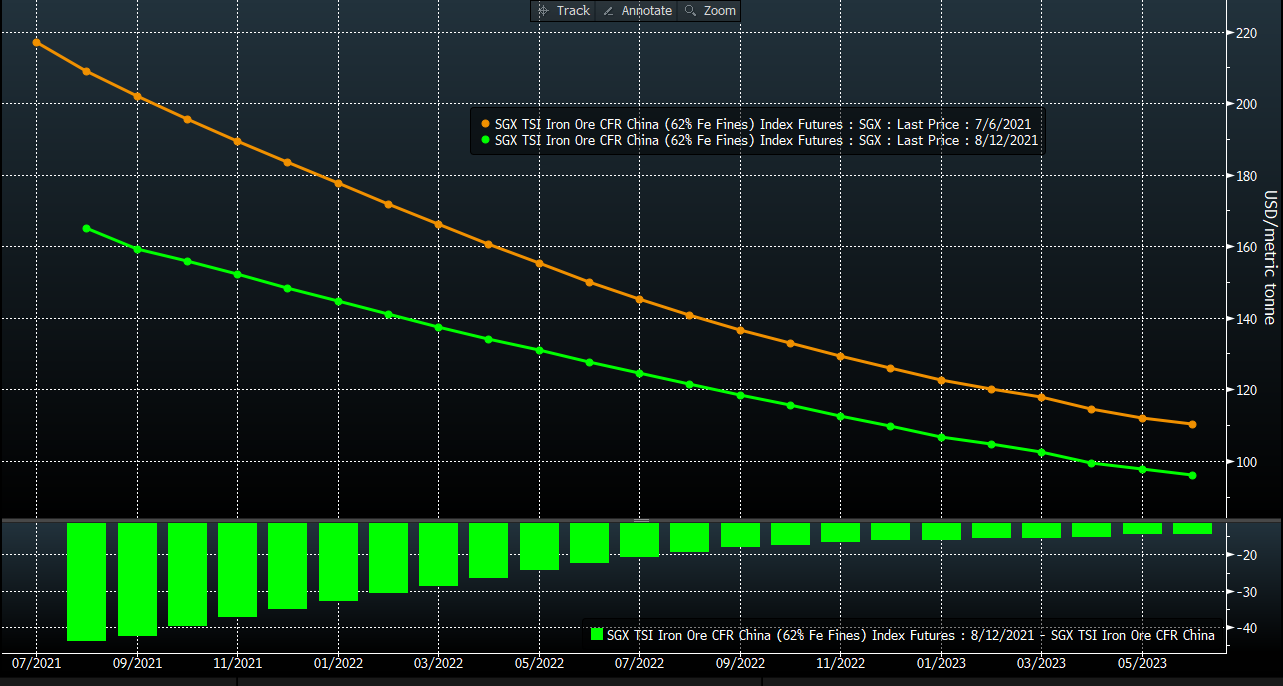
Task: Select the Annotate pencil tool
Action: (637, 11)
